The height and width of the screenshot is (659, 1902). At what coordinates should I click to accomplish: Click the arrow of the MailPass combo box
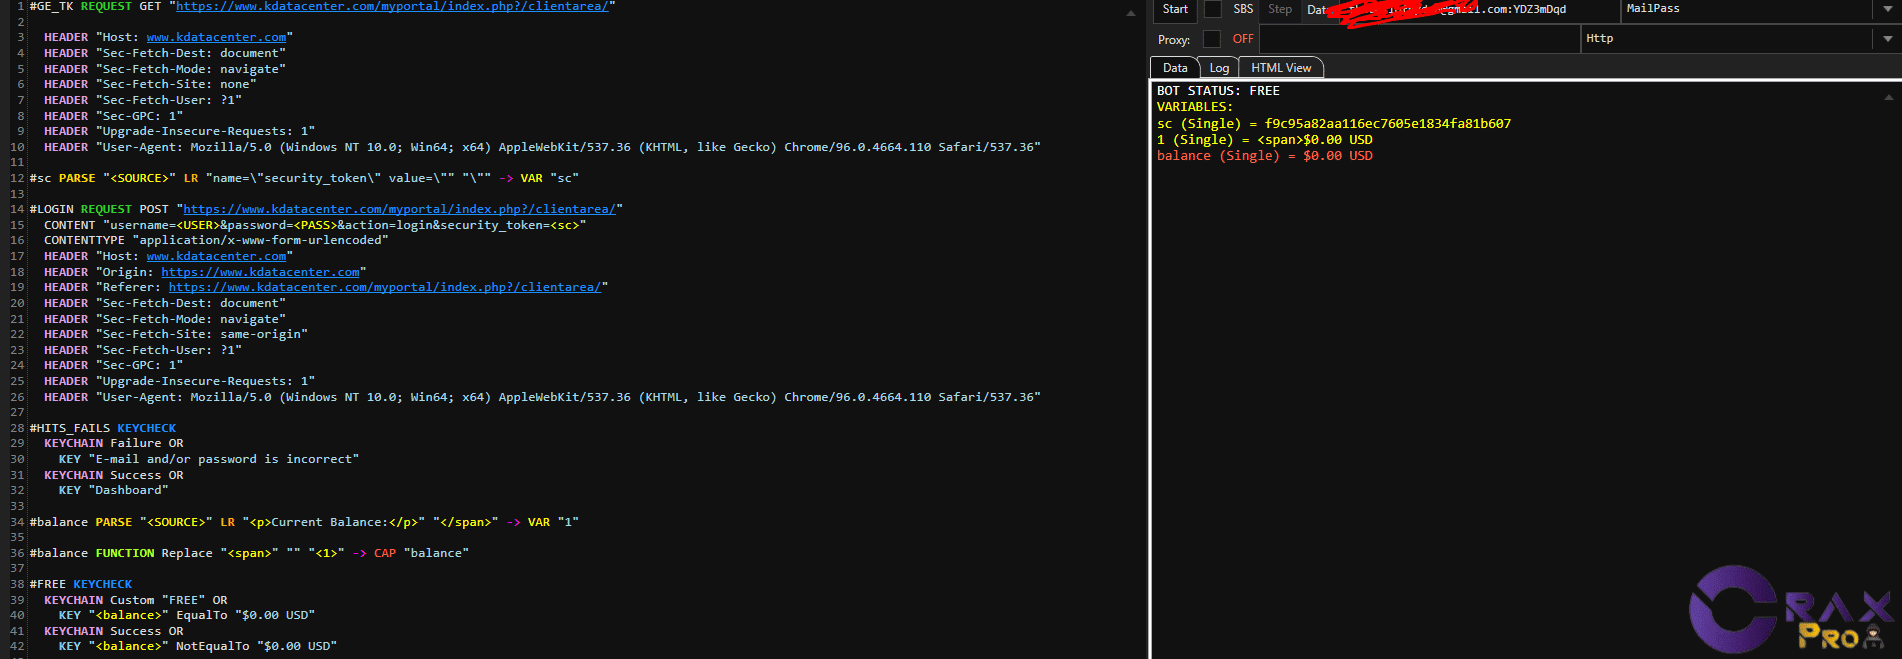pos(1887,10)
